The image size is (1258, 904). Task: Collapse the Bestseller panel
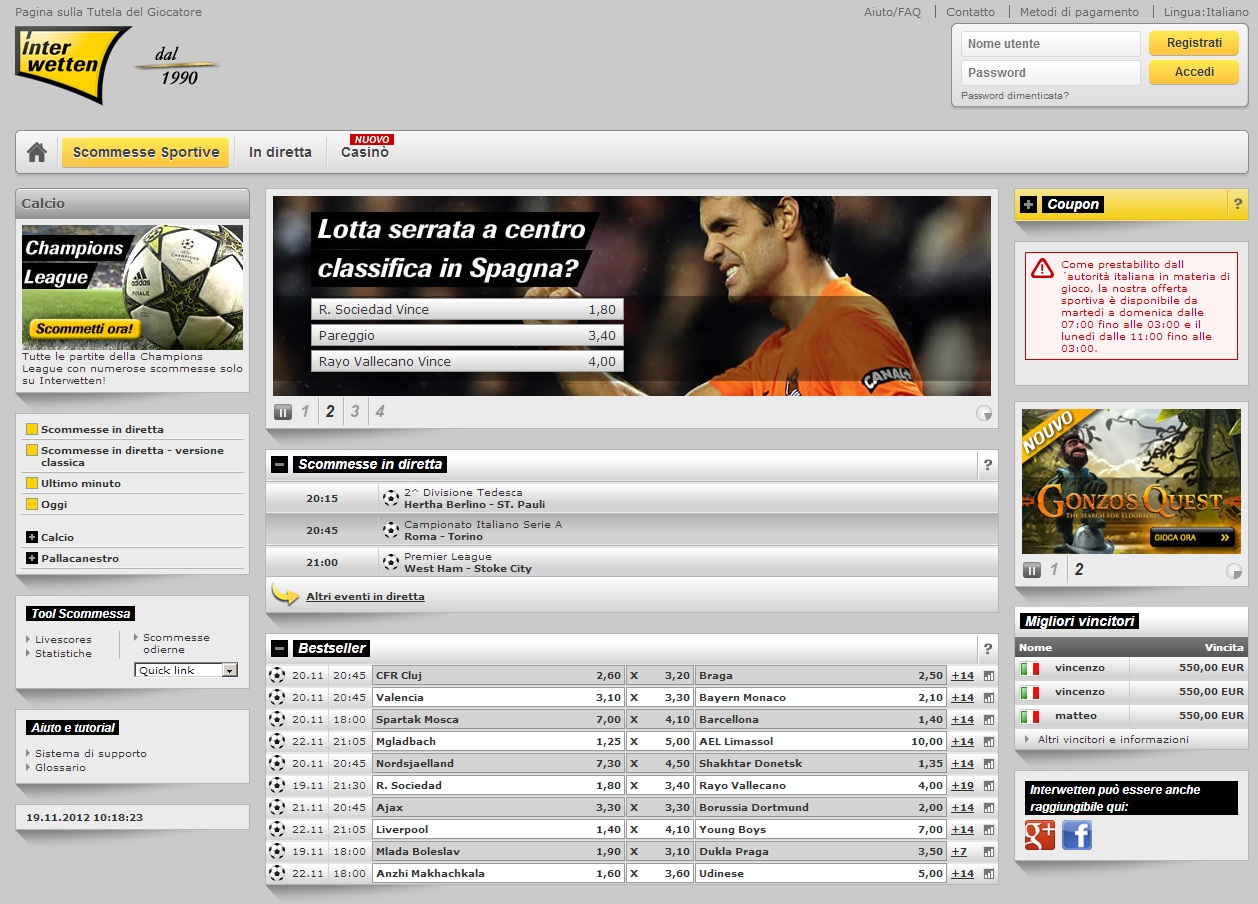coord(280,648)
